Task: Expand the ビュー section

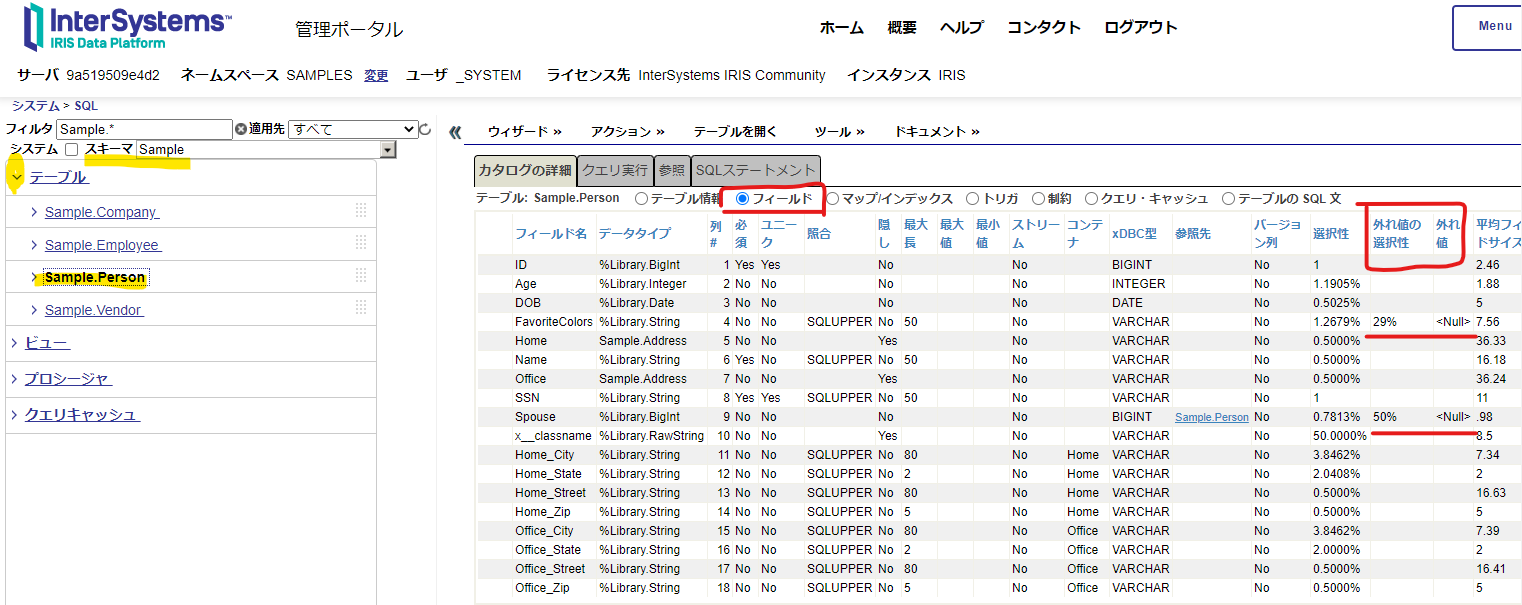Action: pyautogui.click(x=46, y=343)
